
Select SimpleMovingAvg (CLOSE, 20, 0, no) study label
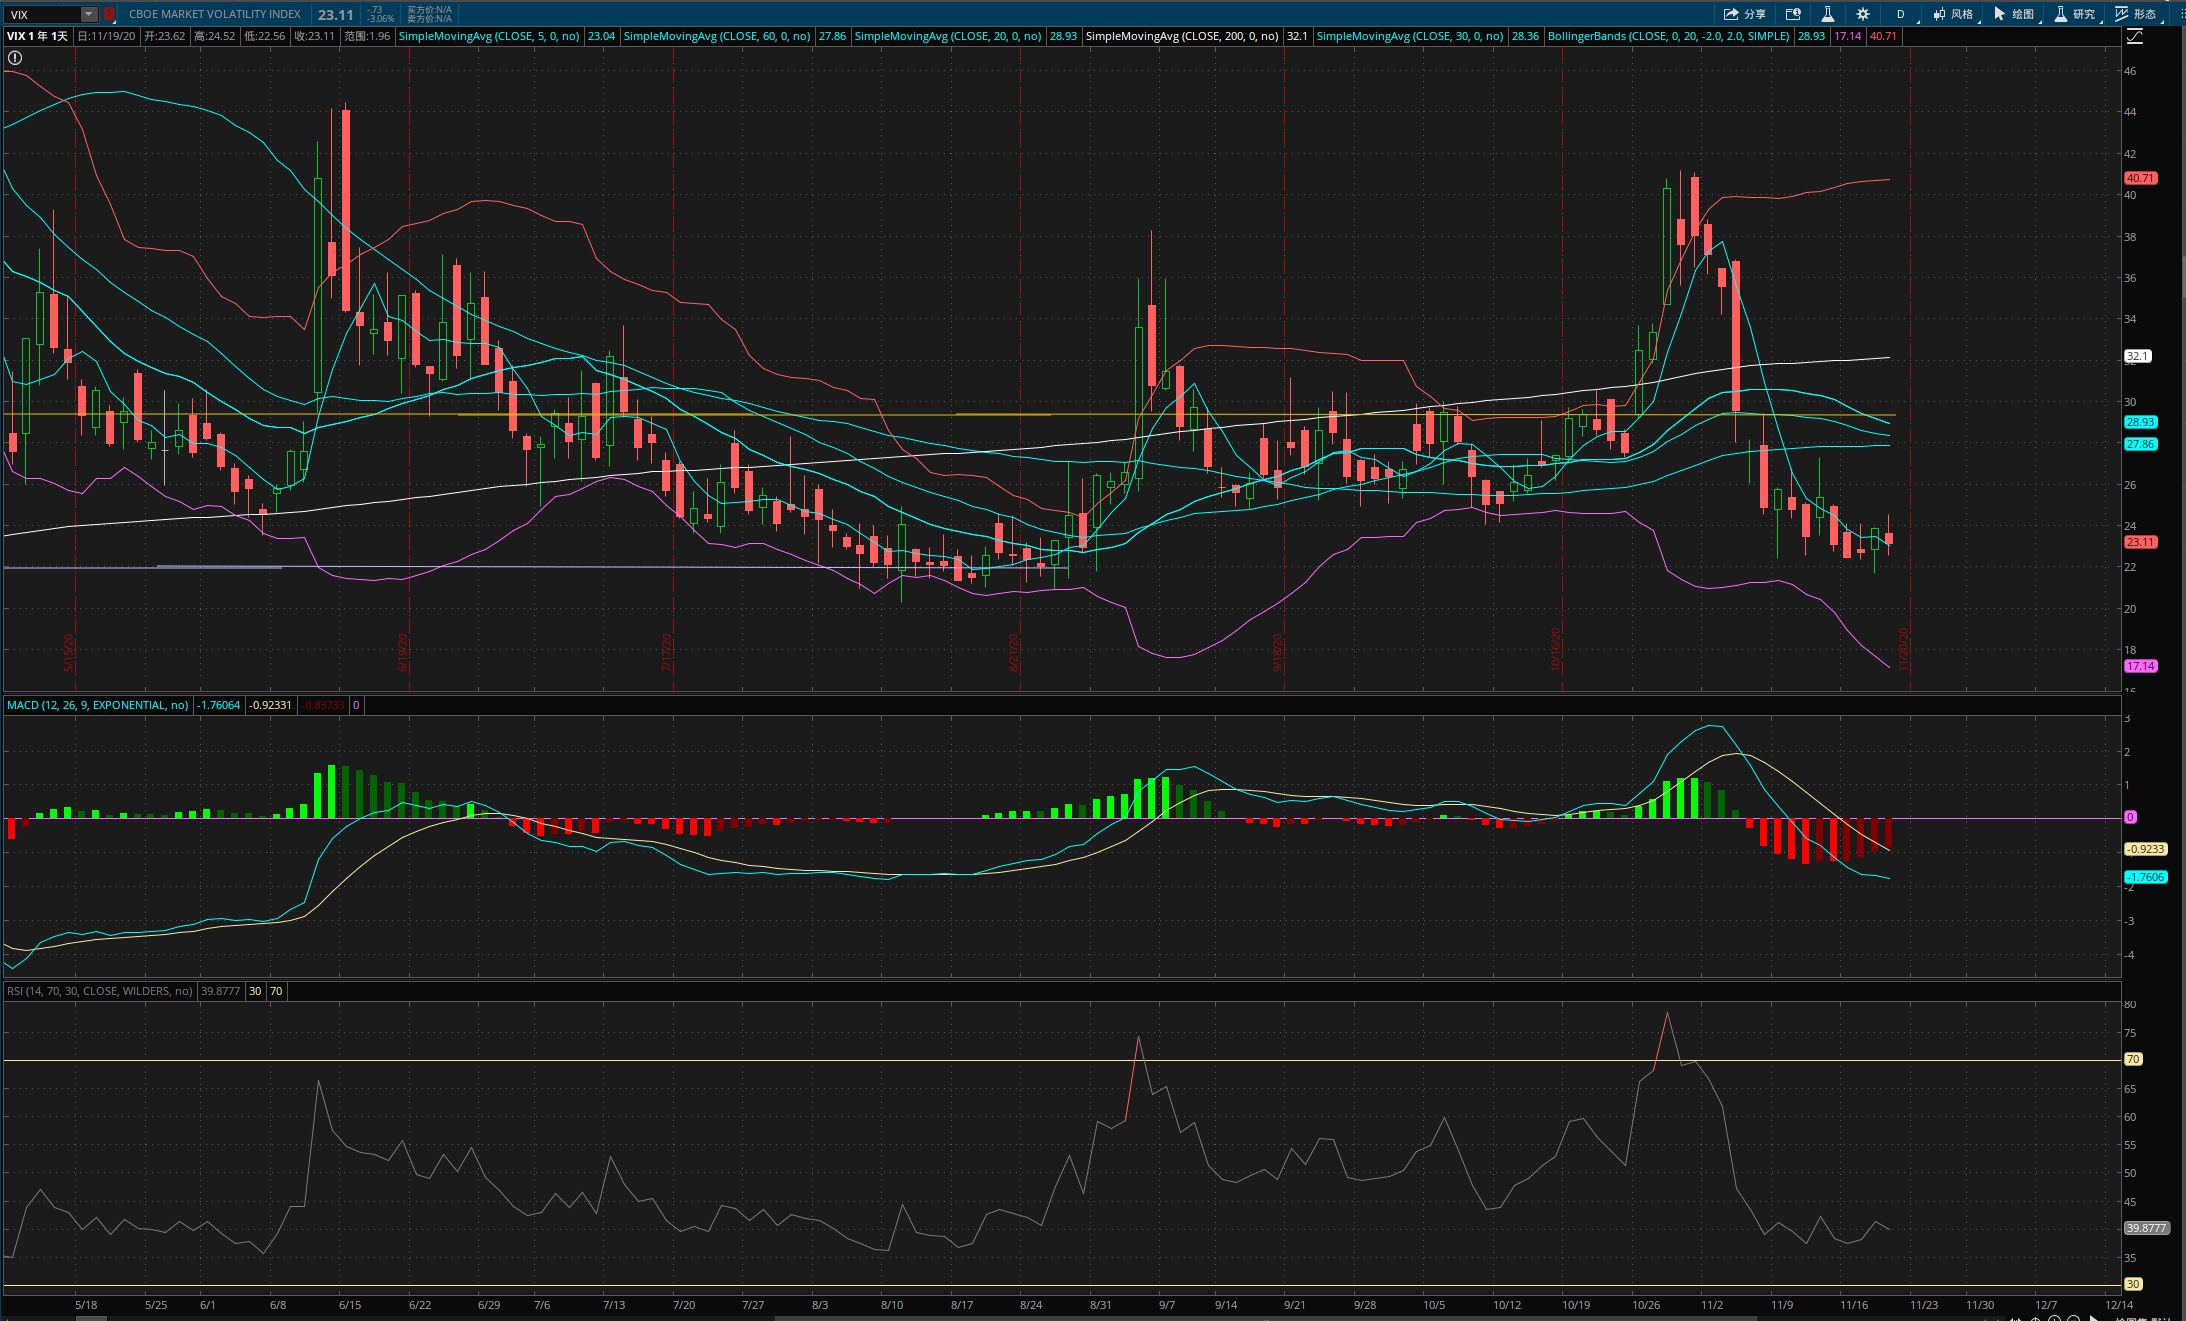948,36
